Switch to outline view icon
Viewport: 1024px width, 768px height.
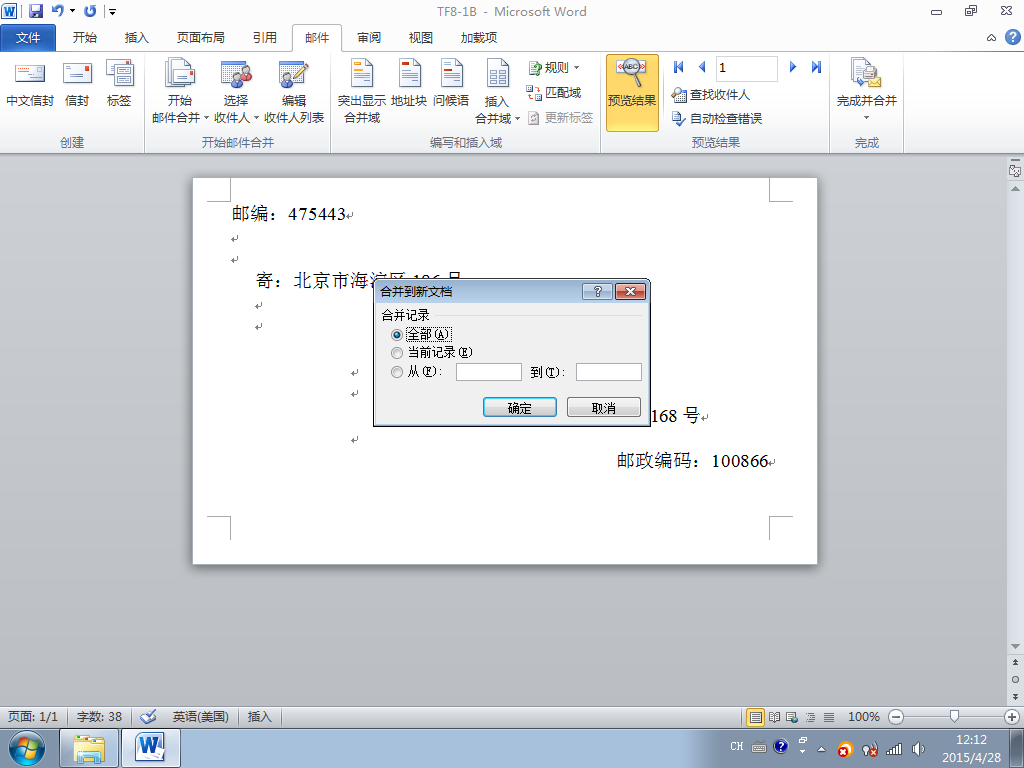point(810,717)
